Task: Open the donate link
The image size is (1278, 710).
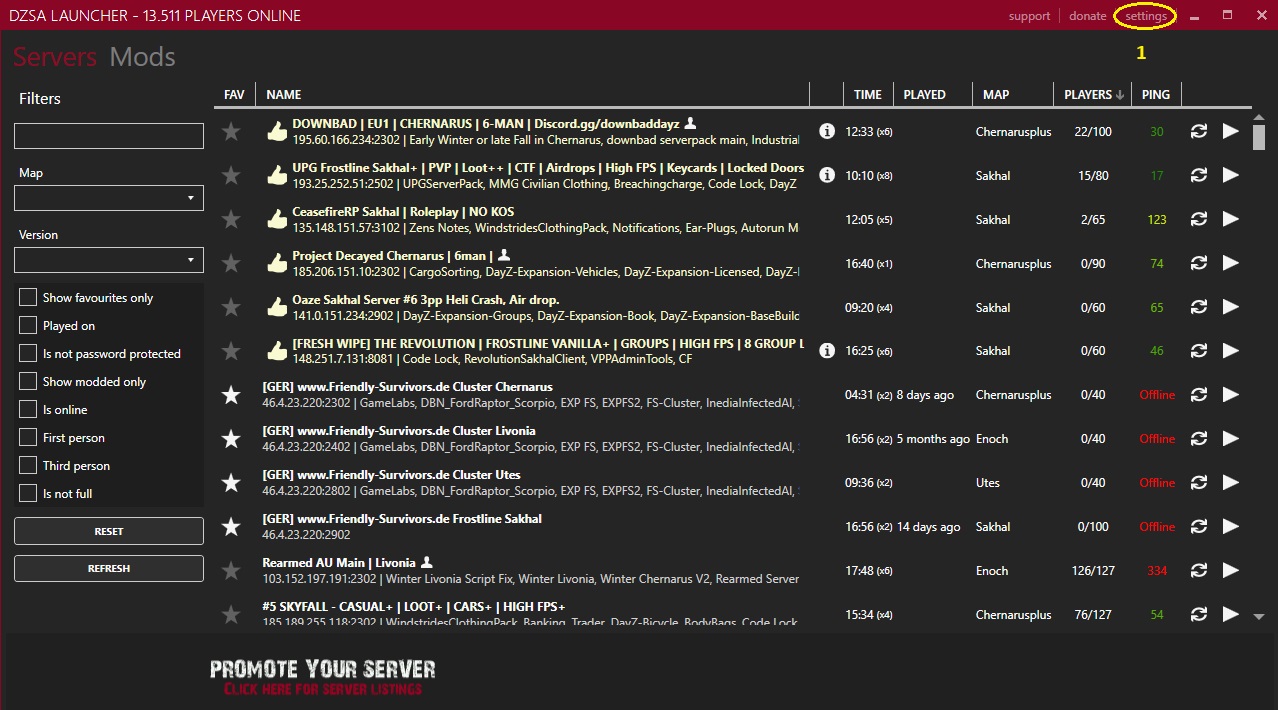Action: (1088, 16)
